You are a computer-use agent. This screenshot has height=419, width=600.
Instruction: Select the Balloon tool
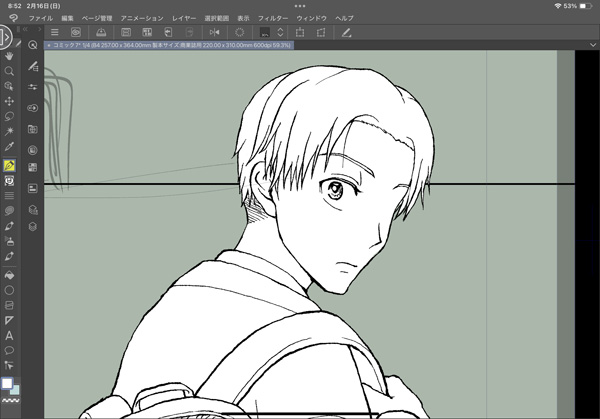click(x=9, y=350)
